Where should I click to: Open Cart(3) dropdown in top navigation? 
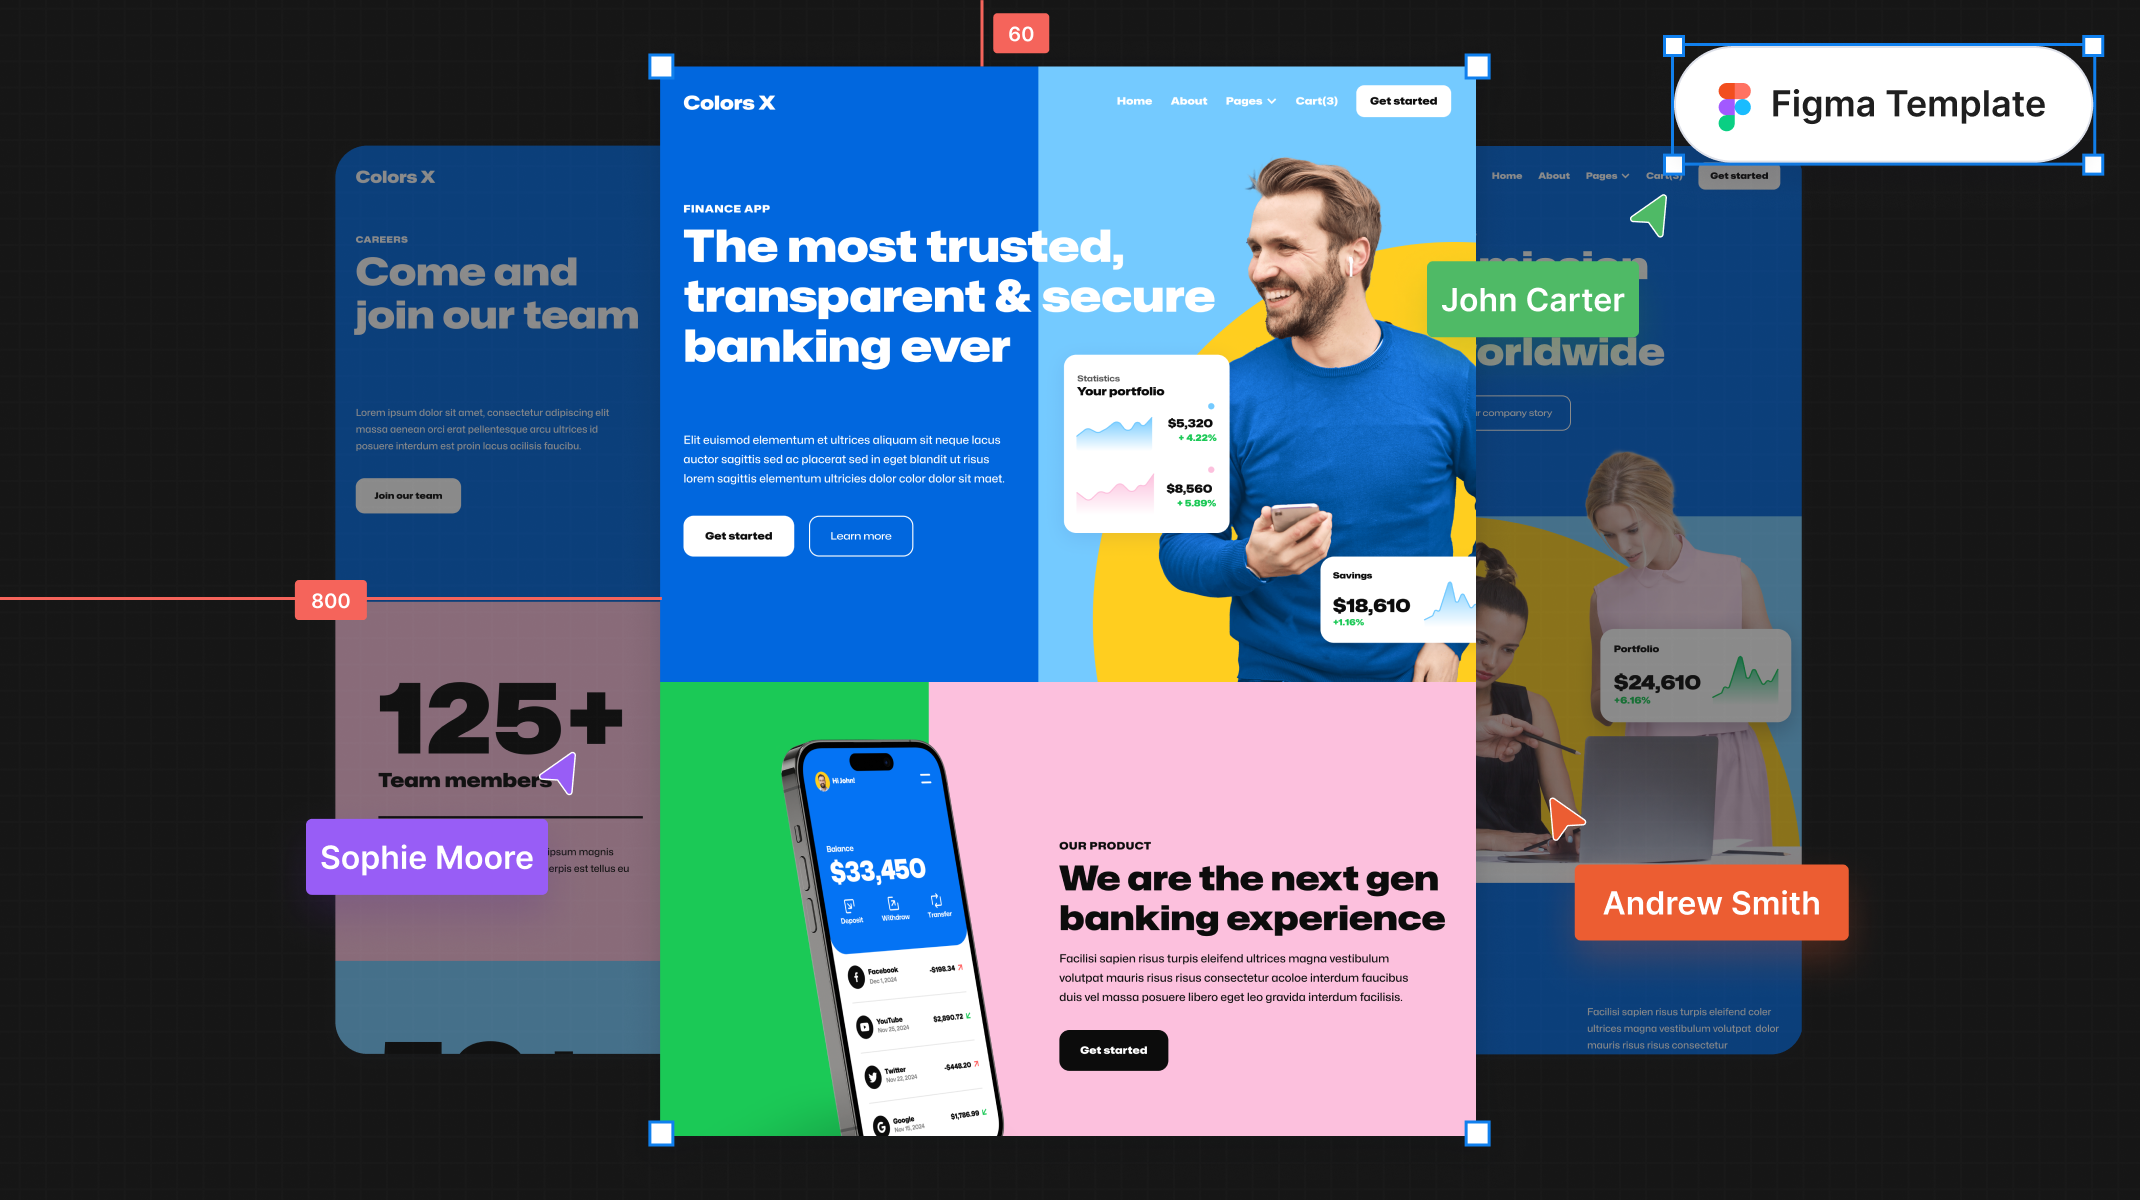coord(1317,100)
